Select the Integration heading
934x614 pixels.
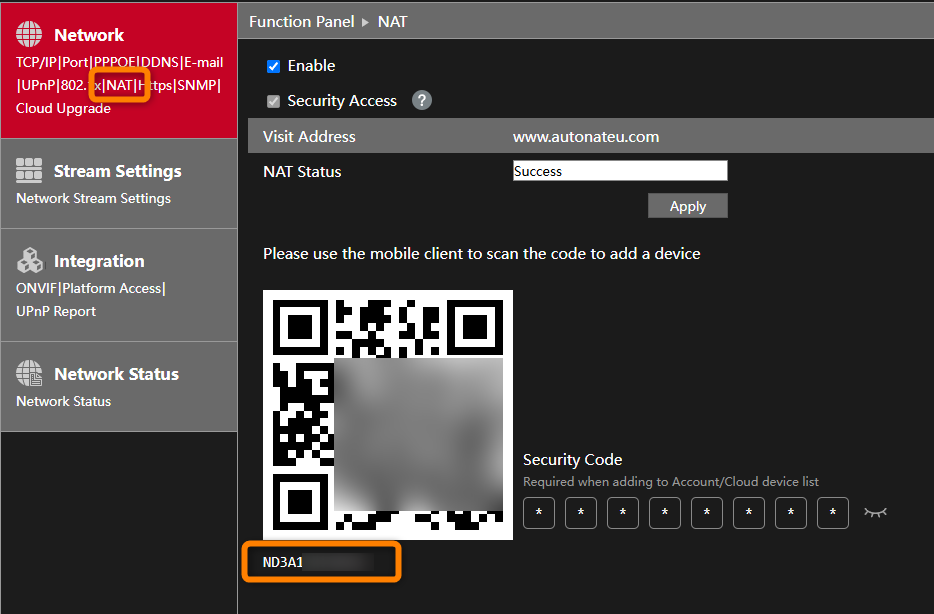[99, 261]
